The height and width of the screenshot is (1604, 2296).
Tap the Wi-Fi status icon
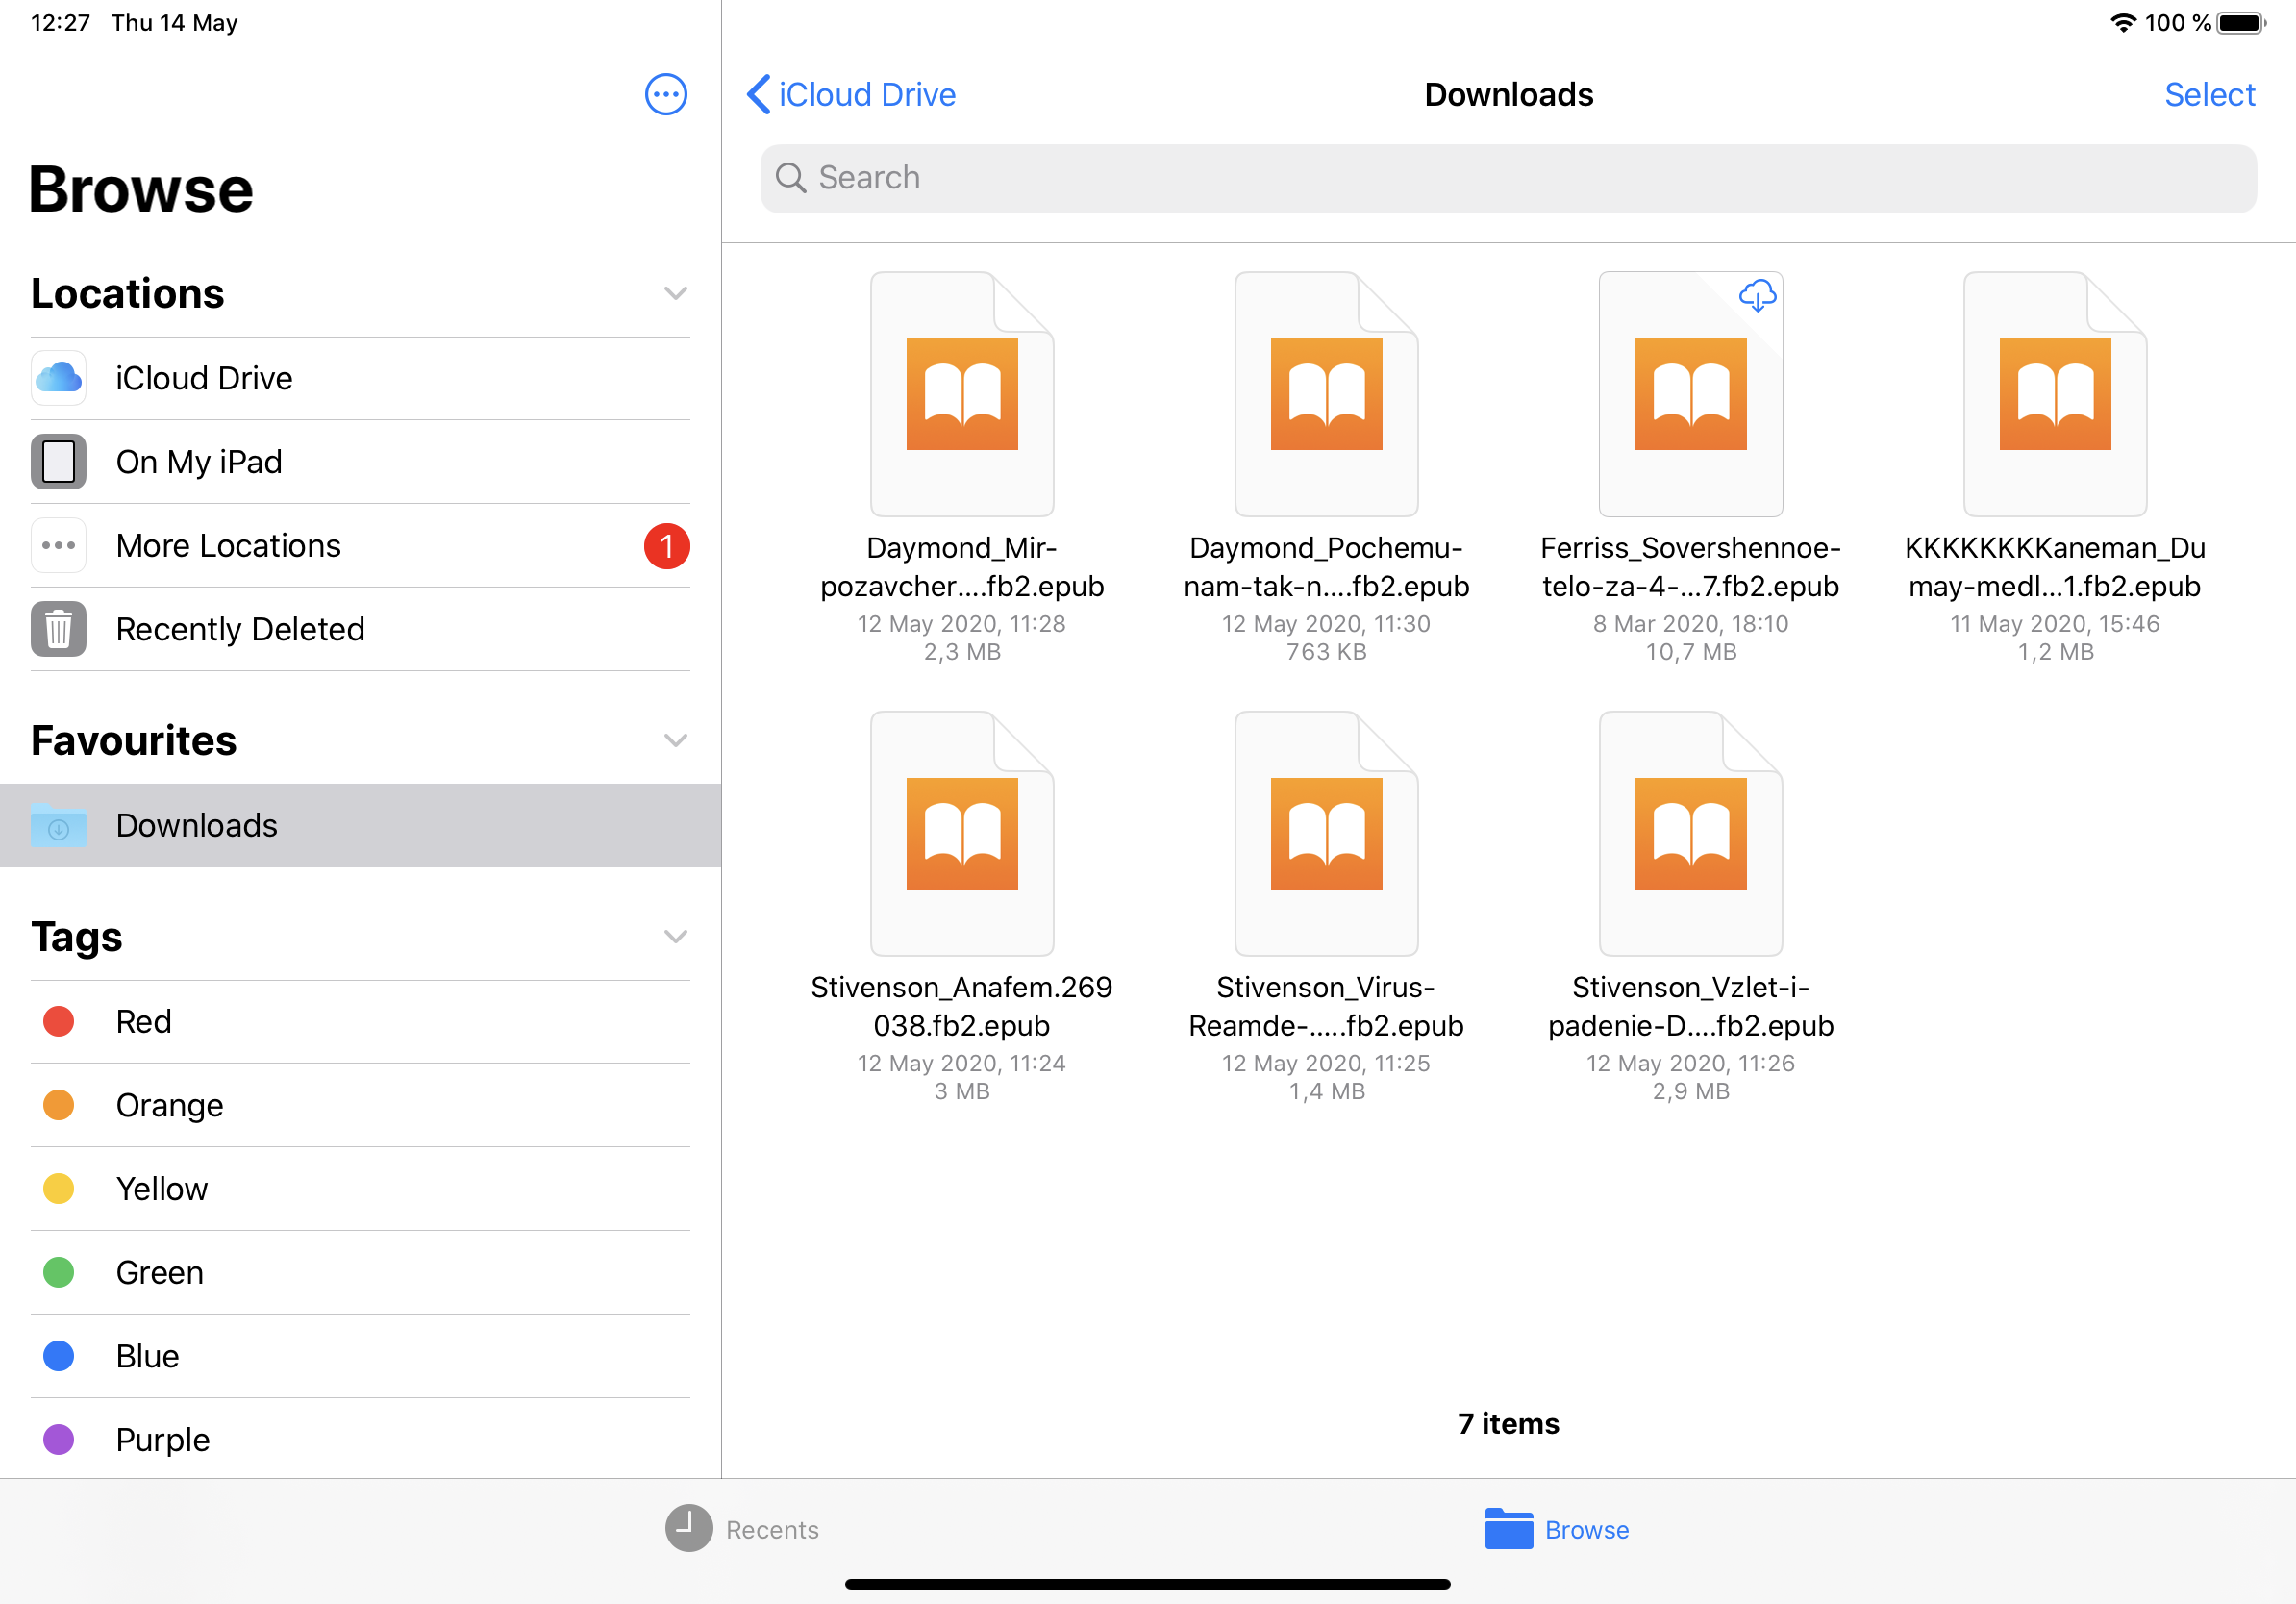(2123, 23)
